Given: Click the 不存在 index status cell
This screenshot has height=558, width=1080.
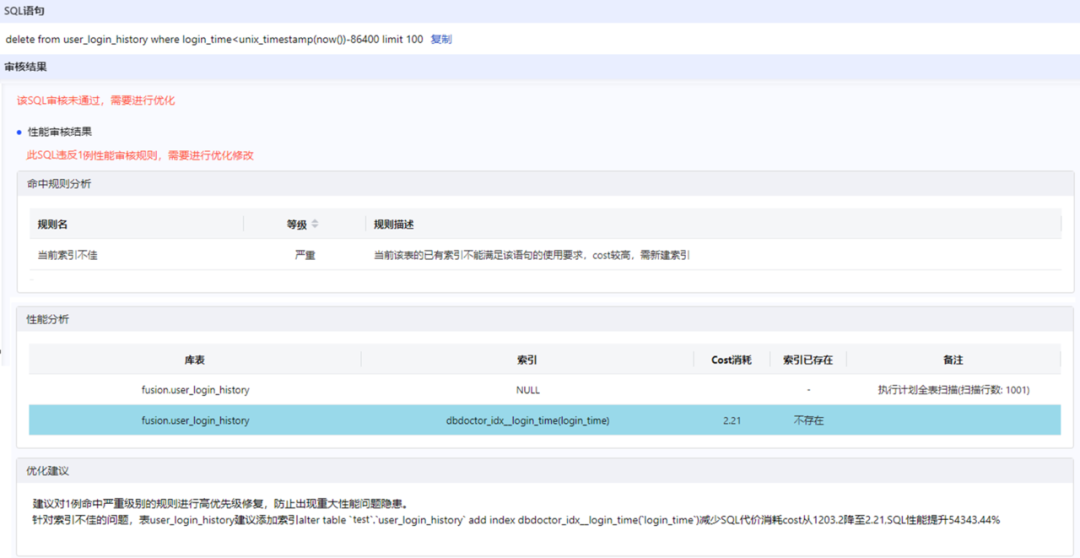Looking at the screenshot, I should (x=808, y=420).
